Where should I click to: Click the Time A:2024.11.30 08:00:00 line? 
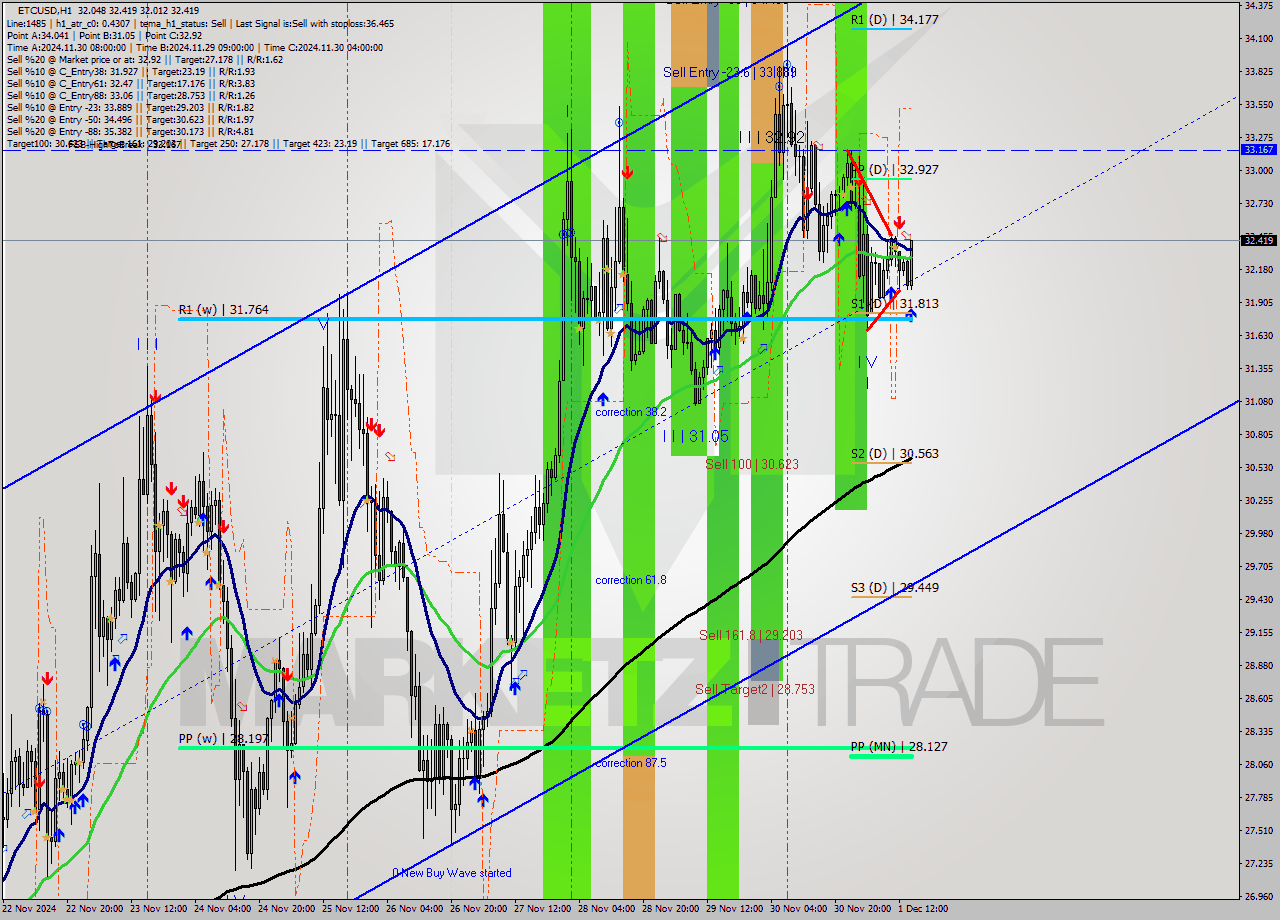coord(194,47)
